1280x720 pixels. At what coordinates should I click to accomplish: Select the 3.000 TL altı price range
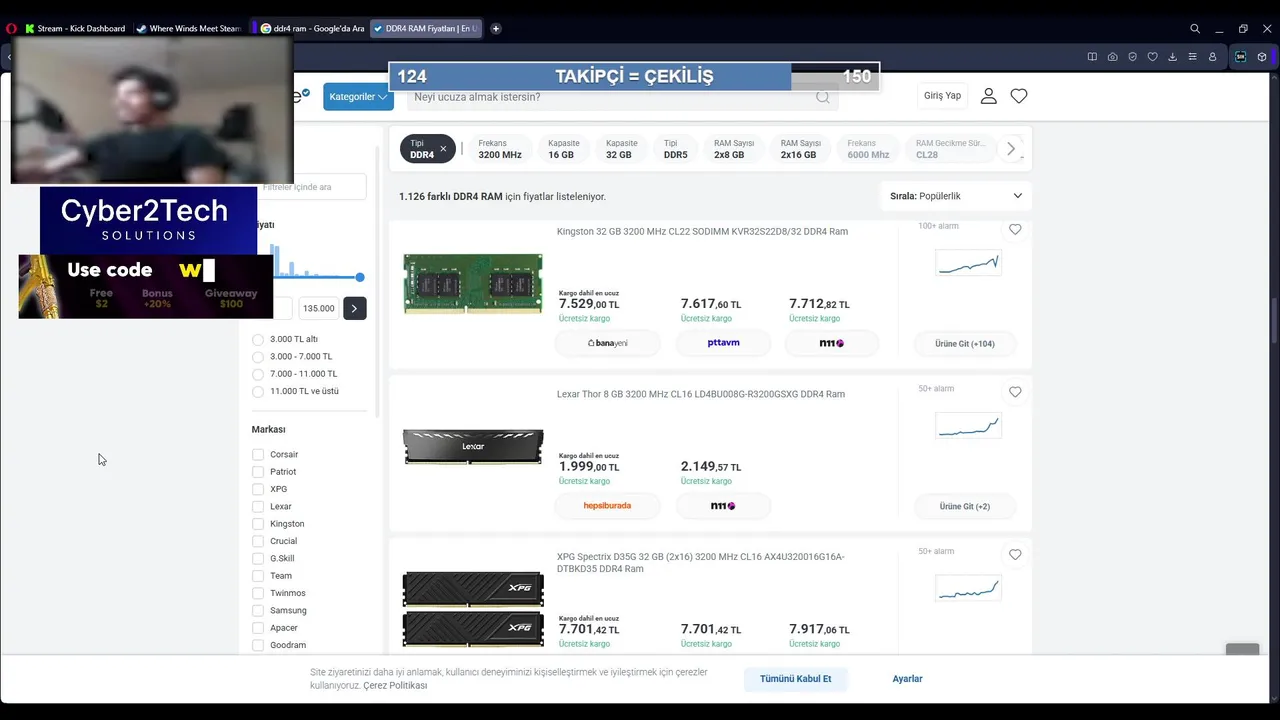click(x=258, y=339)
